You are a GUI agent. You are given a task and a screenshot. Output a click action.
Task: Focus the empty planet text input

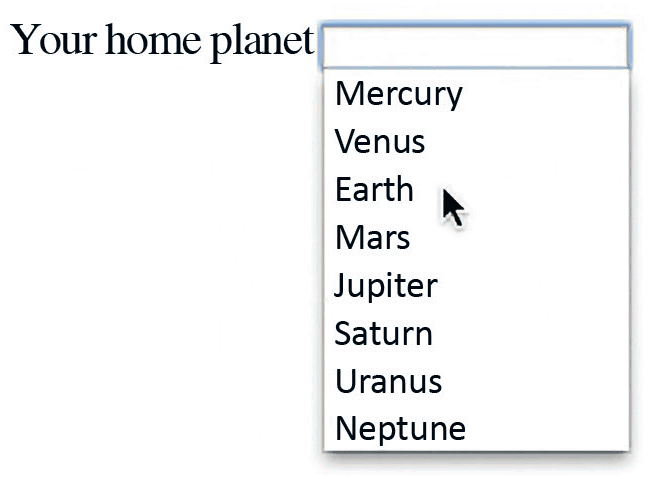475,45
